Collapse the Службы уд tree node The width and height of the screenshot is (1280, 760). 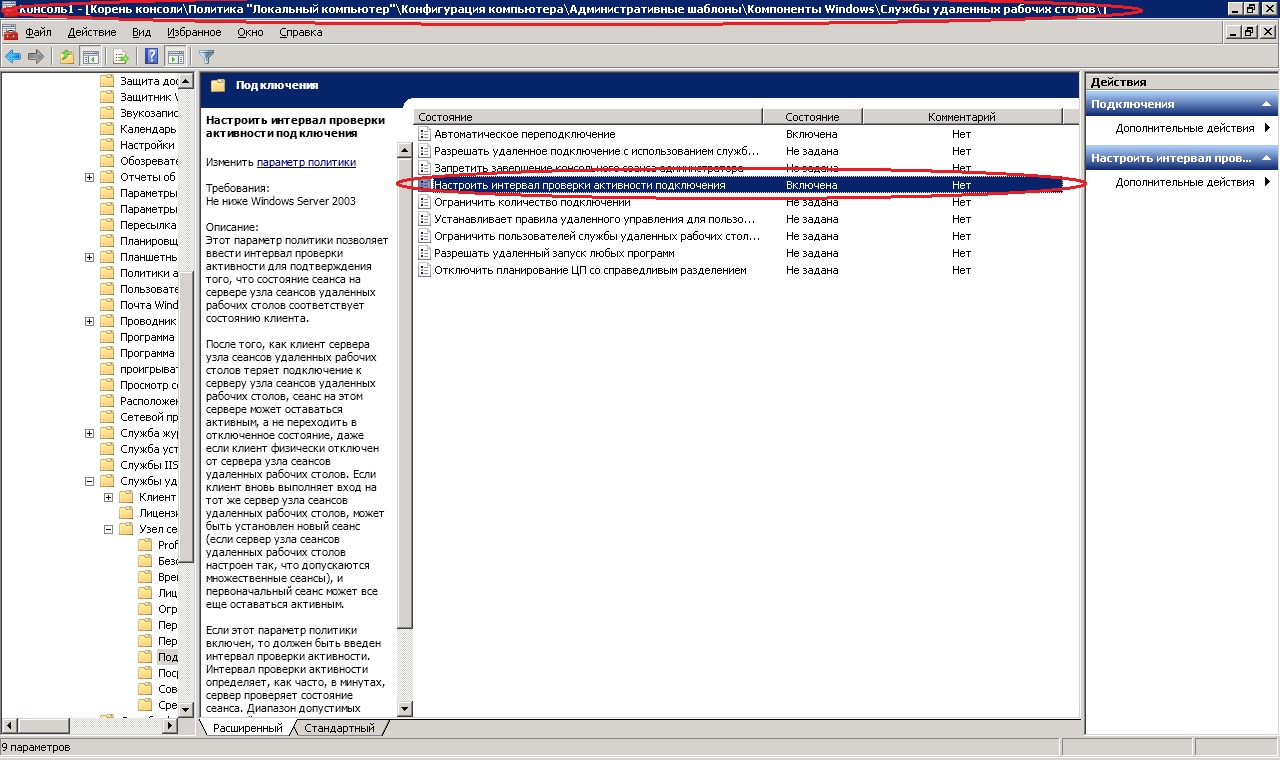(x=90, y=481)
